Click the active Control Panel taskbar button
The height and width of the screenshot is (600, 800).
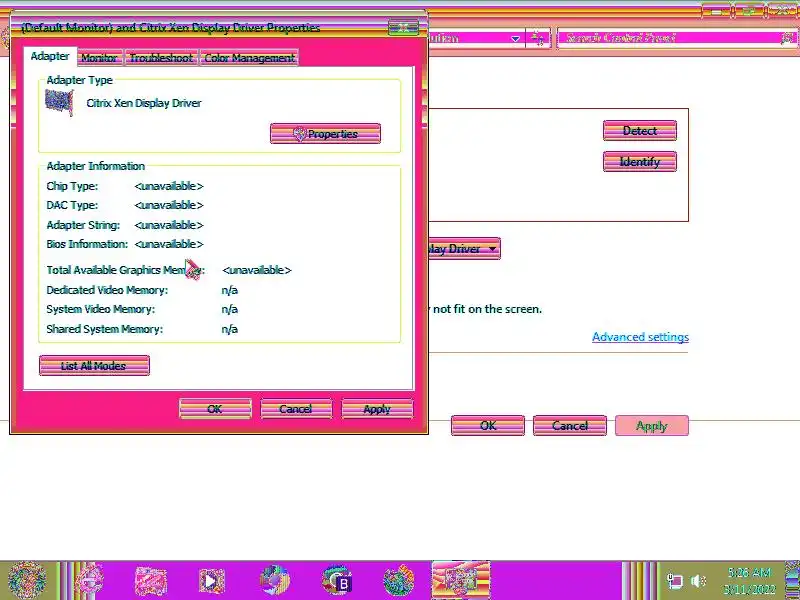click(x=461, y=580)
